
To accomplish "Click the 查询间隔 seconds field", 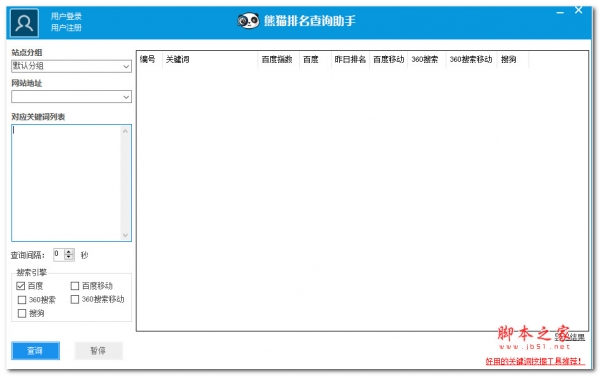I will tap(59, 255).
